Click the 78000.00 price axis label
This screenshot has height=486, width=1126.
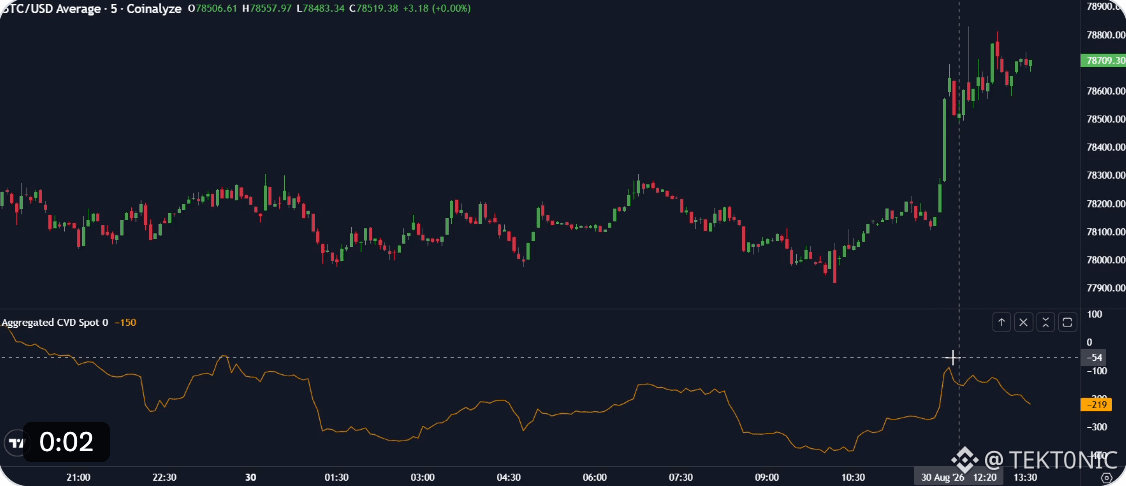pyautogui.click(x=1104, y=260)
